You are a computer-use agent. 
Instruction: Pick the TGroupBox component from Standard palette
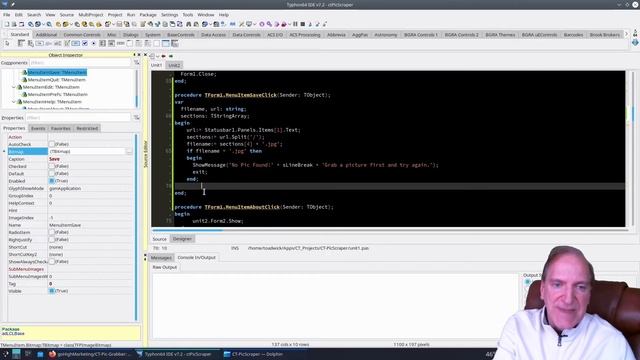click(129, 43)
